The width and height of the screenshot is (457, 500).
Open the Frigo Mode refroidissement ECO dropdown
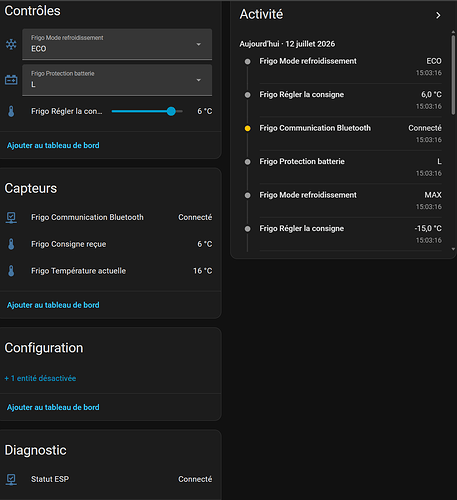117,44
